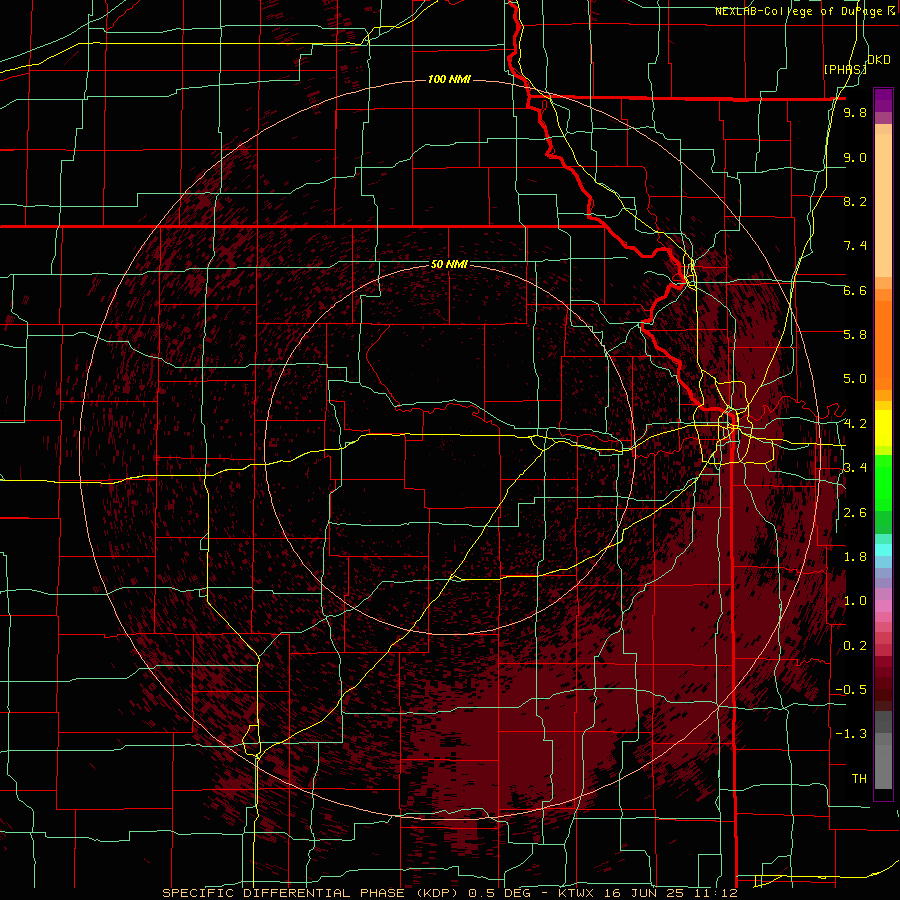Pick the purple segment atop the color bar
This screenshot has height=900, width=900.
click(883, 100)
